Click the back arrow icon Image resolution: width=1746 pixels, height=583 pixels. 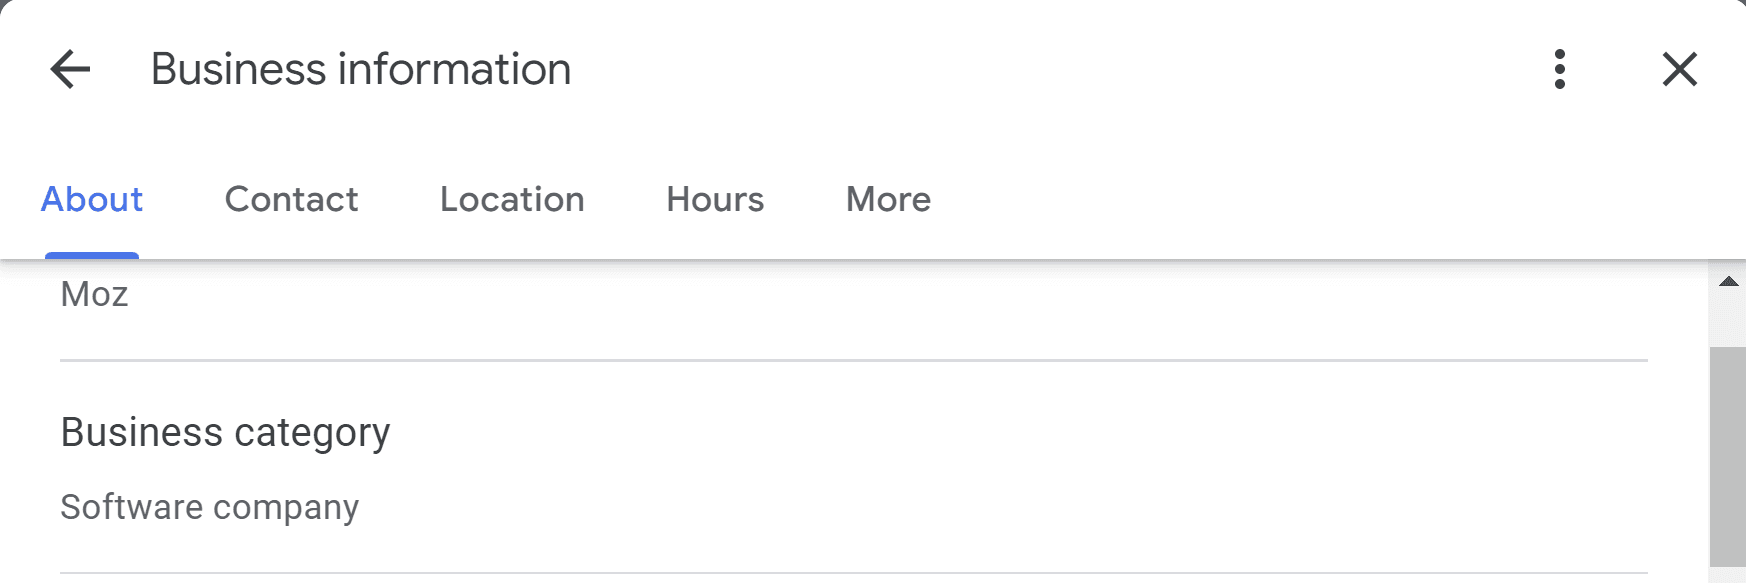click(70, 70)
